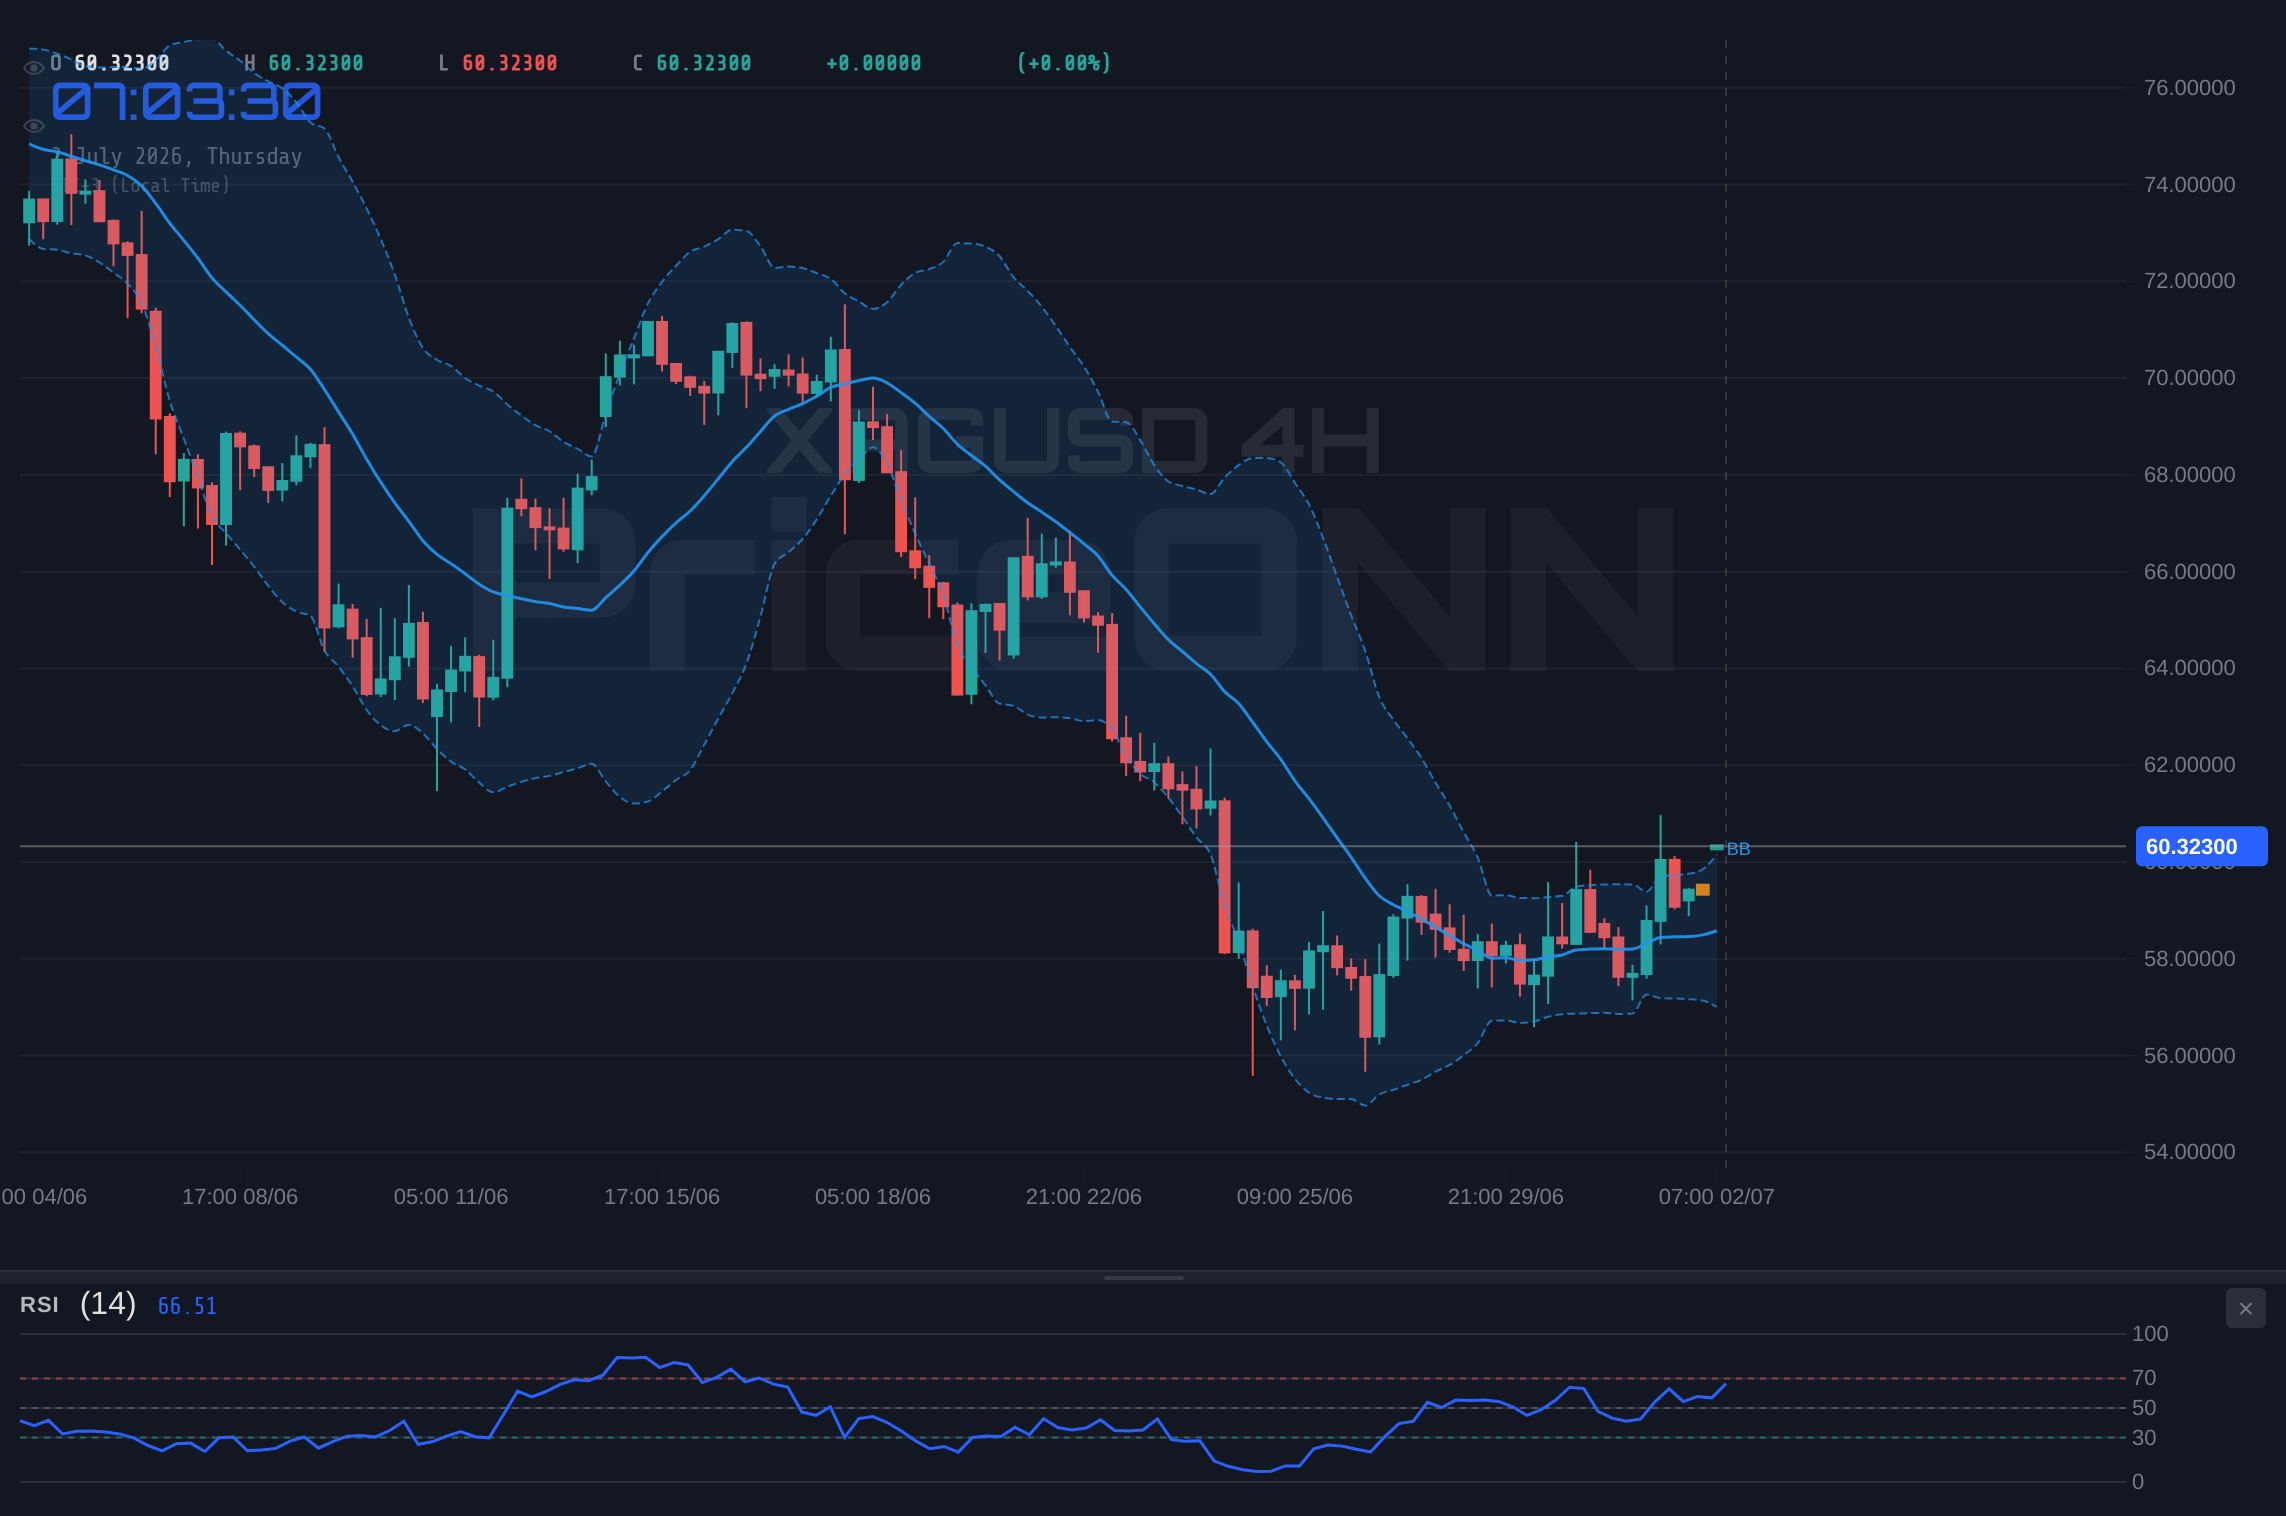Image resolution: width=2286 pixels, height=1516 pixels.
Task: Click the 21:00 29/06 time label
Action: [x=1506, y=1197]
